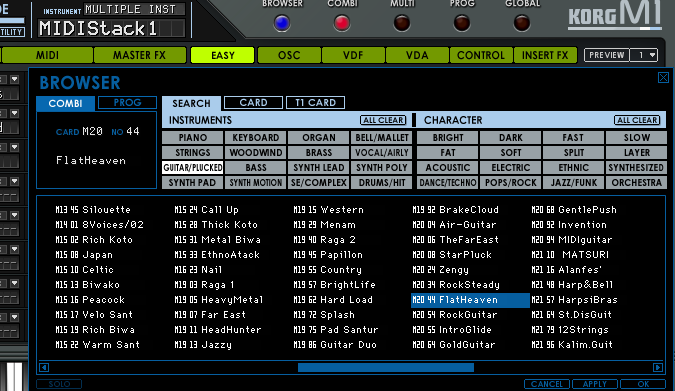Disable the GUITAR/PLUCKED filter
675x391 pixels.
[193, 168]
